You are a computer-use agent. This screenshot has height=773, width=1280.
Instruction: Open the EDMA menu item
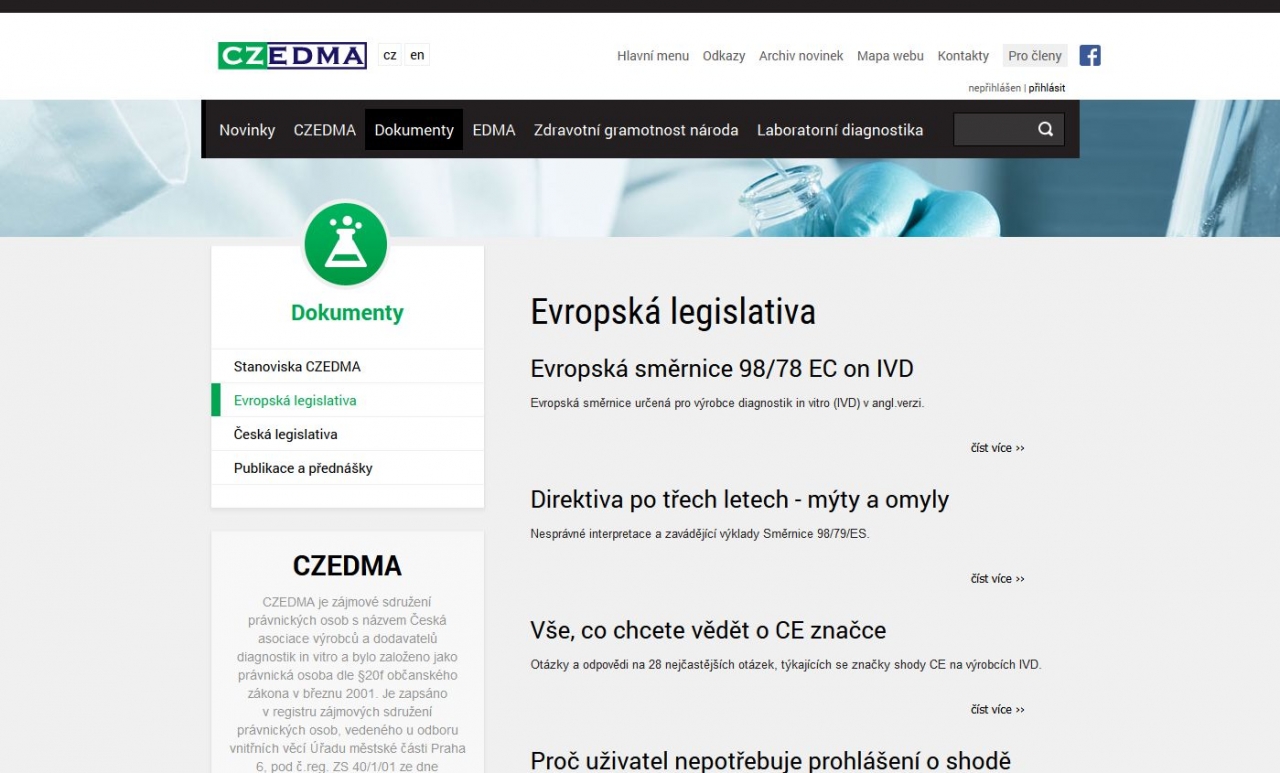pyautogui.click(x=494, y=130)
